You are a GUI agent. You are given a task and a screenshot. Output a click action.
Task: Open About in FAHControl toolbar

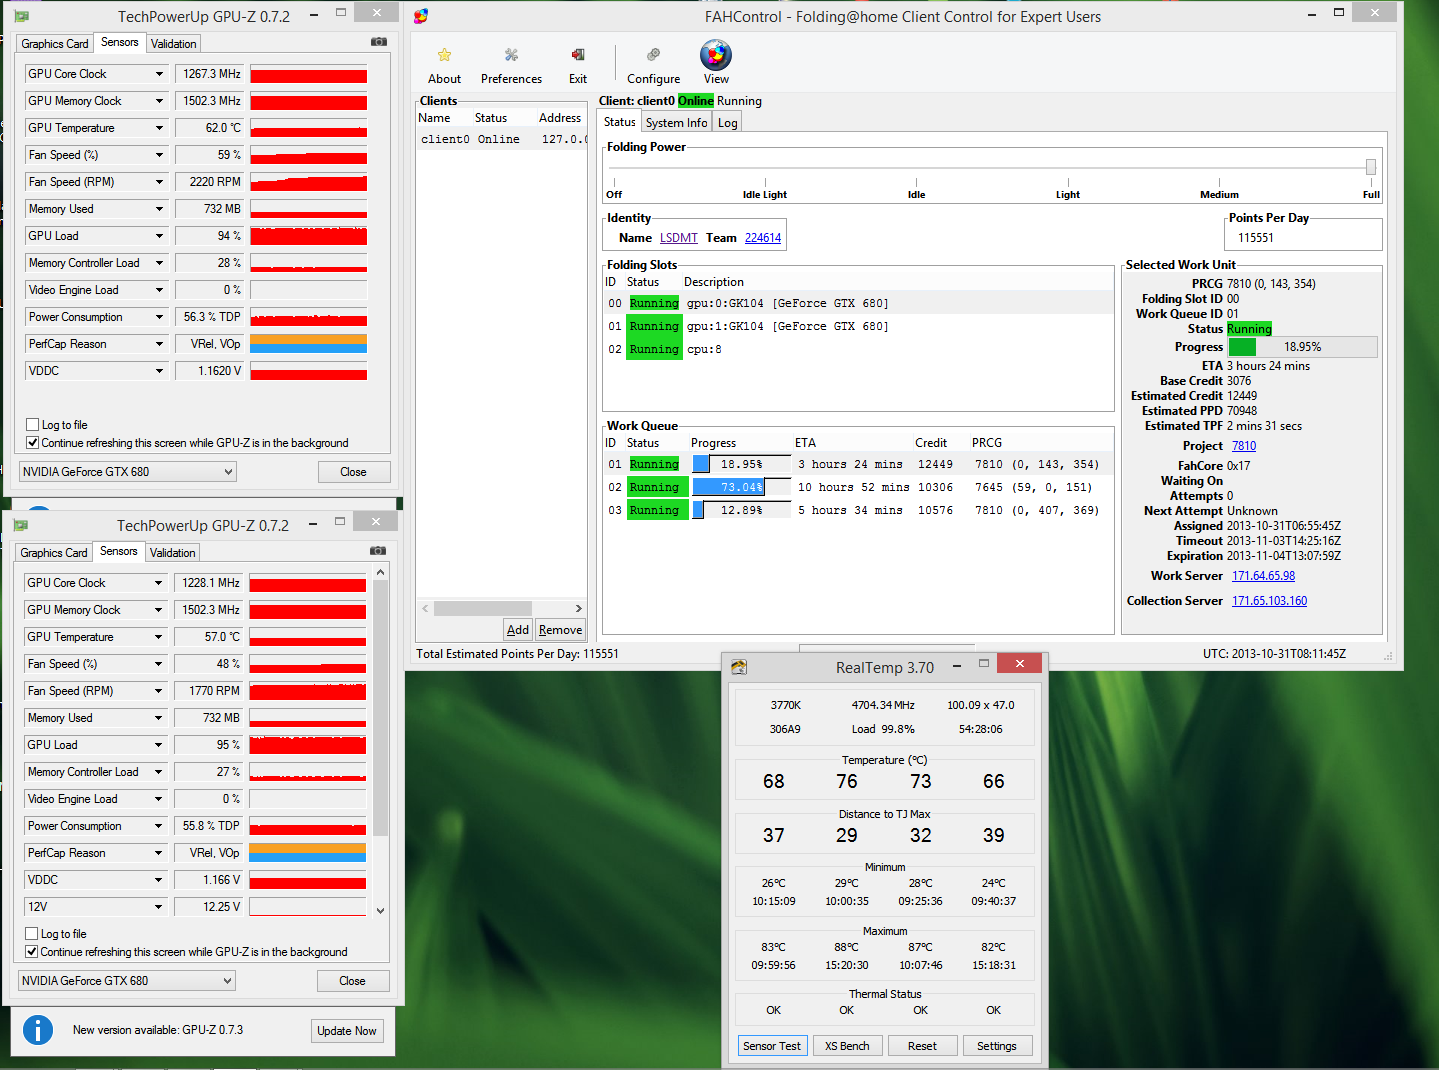(x=444, y=65)
